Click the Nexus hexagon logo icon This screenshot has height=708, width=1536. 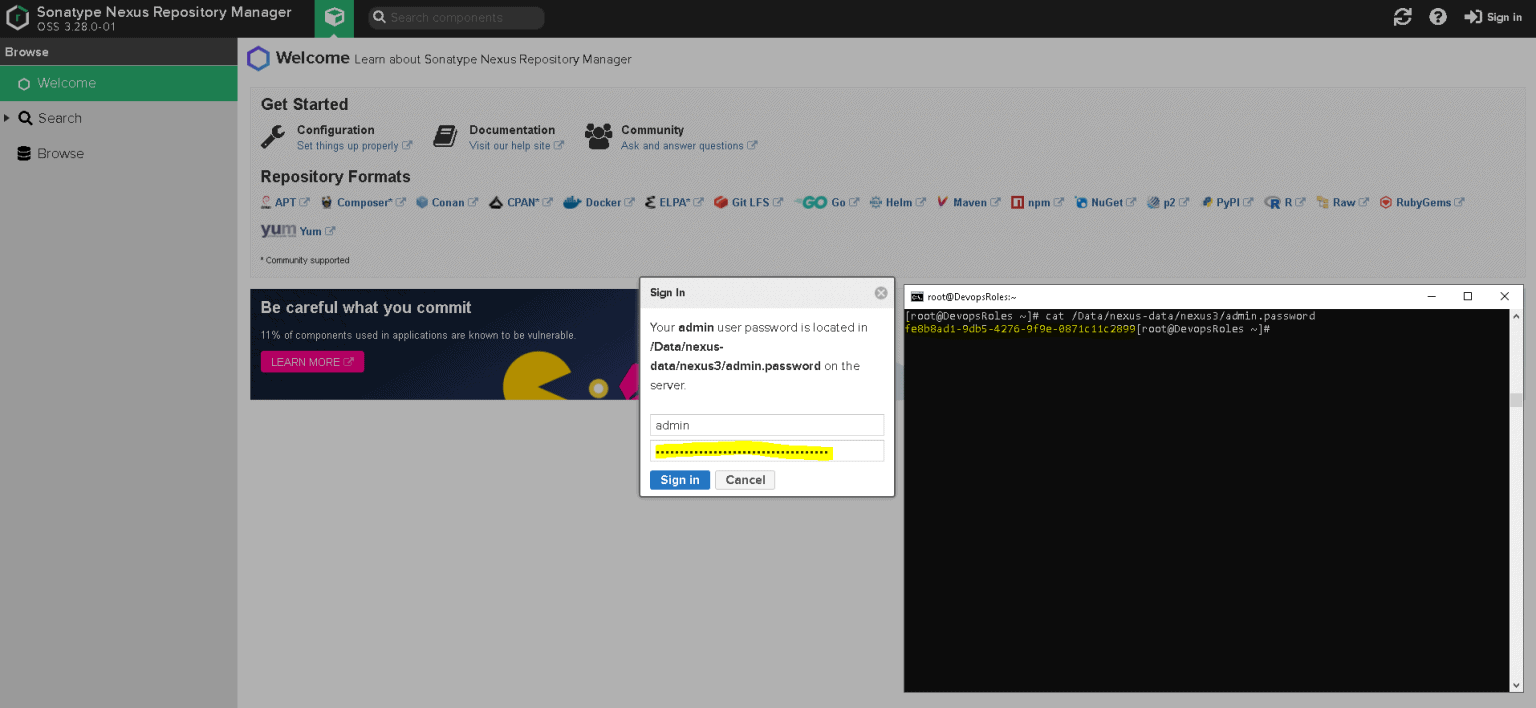pos(16,17)
